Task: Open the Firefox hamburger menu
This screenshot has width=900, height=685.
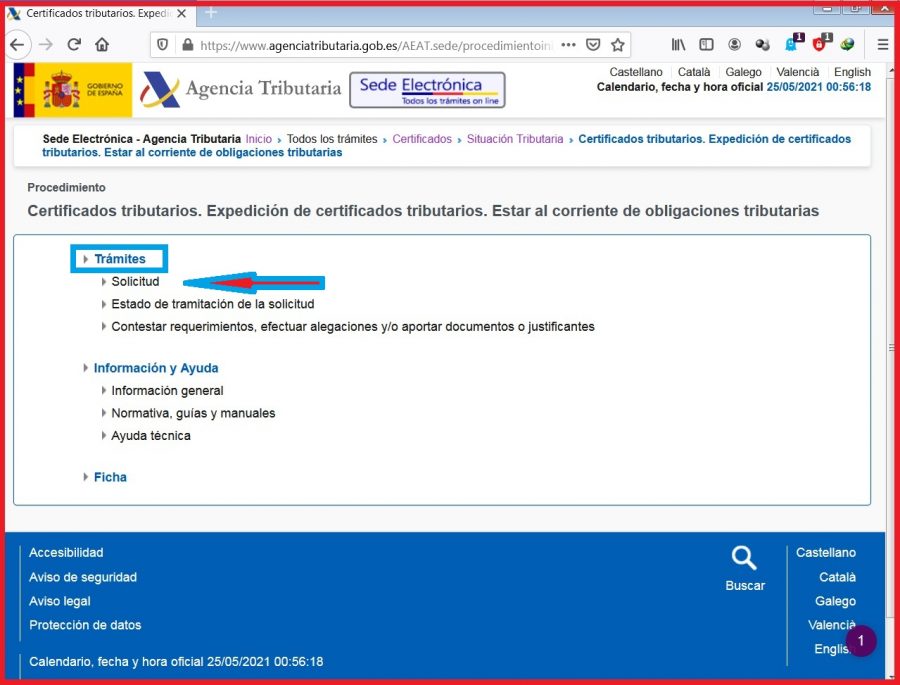Action: (883, 45)
